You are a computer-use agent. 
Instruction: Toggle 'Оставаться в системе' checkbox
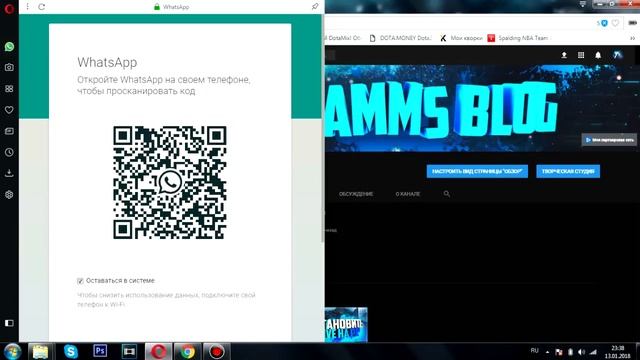click(80, 281)
